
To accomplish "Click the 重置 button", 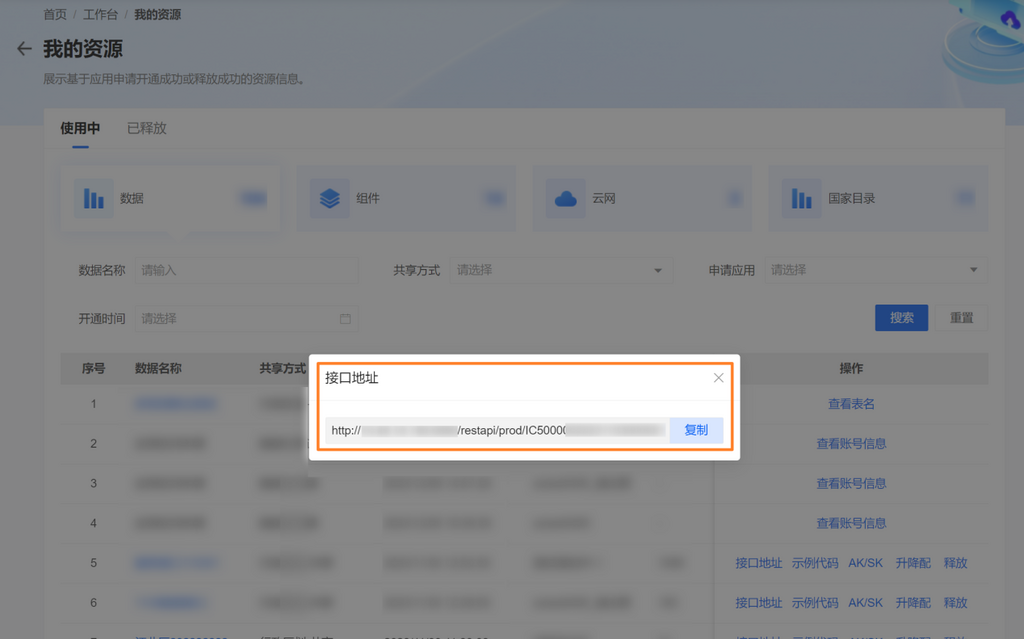I will click(x=961, y=318).
